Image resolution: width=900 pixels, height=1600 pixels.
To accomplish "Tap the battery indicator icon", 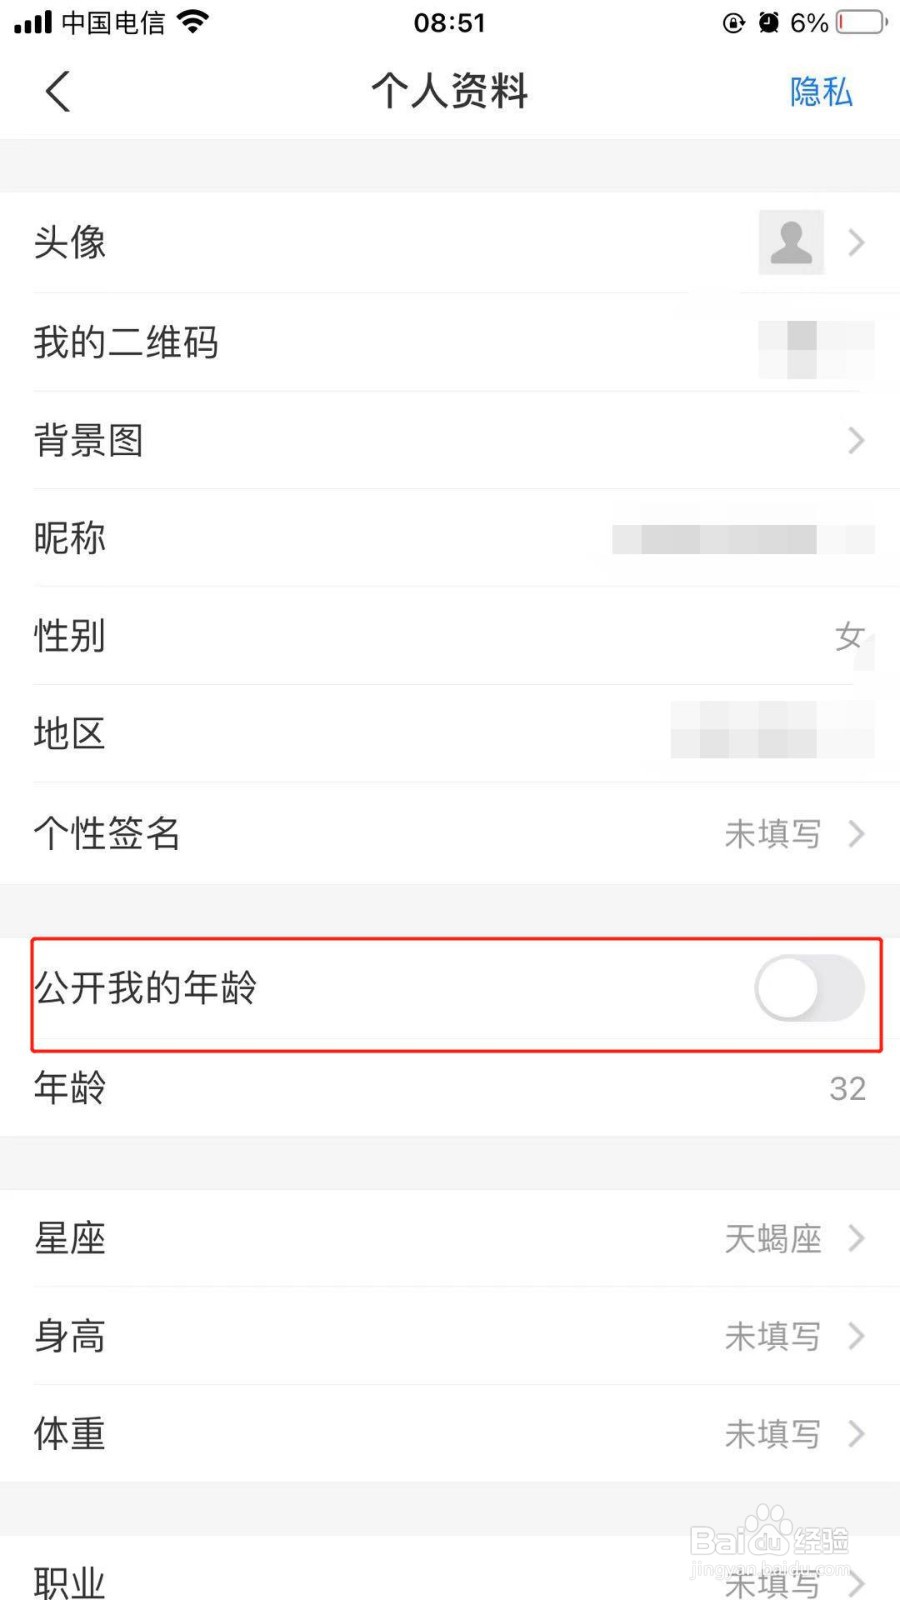I will (862, 22).
